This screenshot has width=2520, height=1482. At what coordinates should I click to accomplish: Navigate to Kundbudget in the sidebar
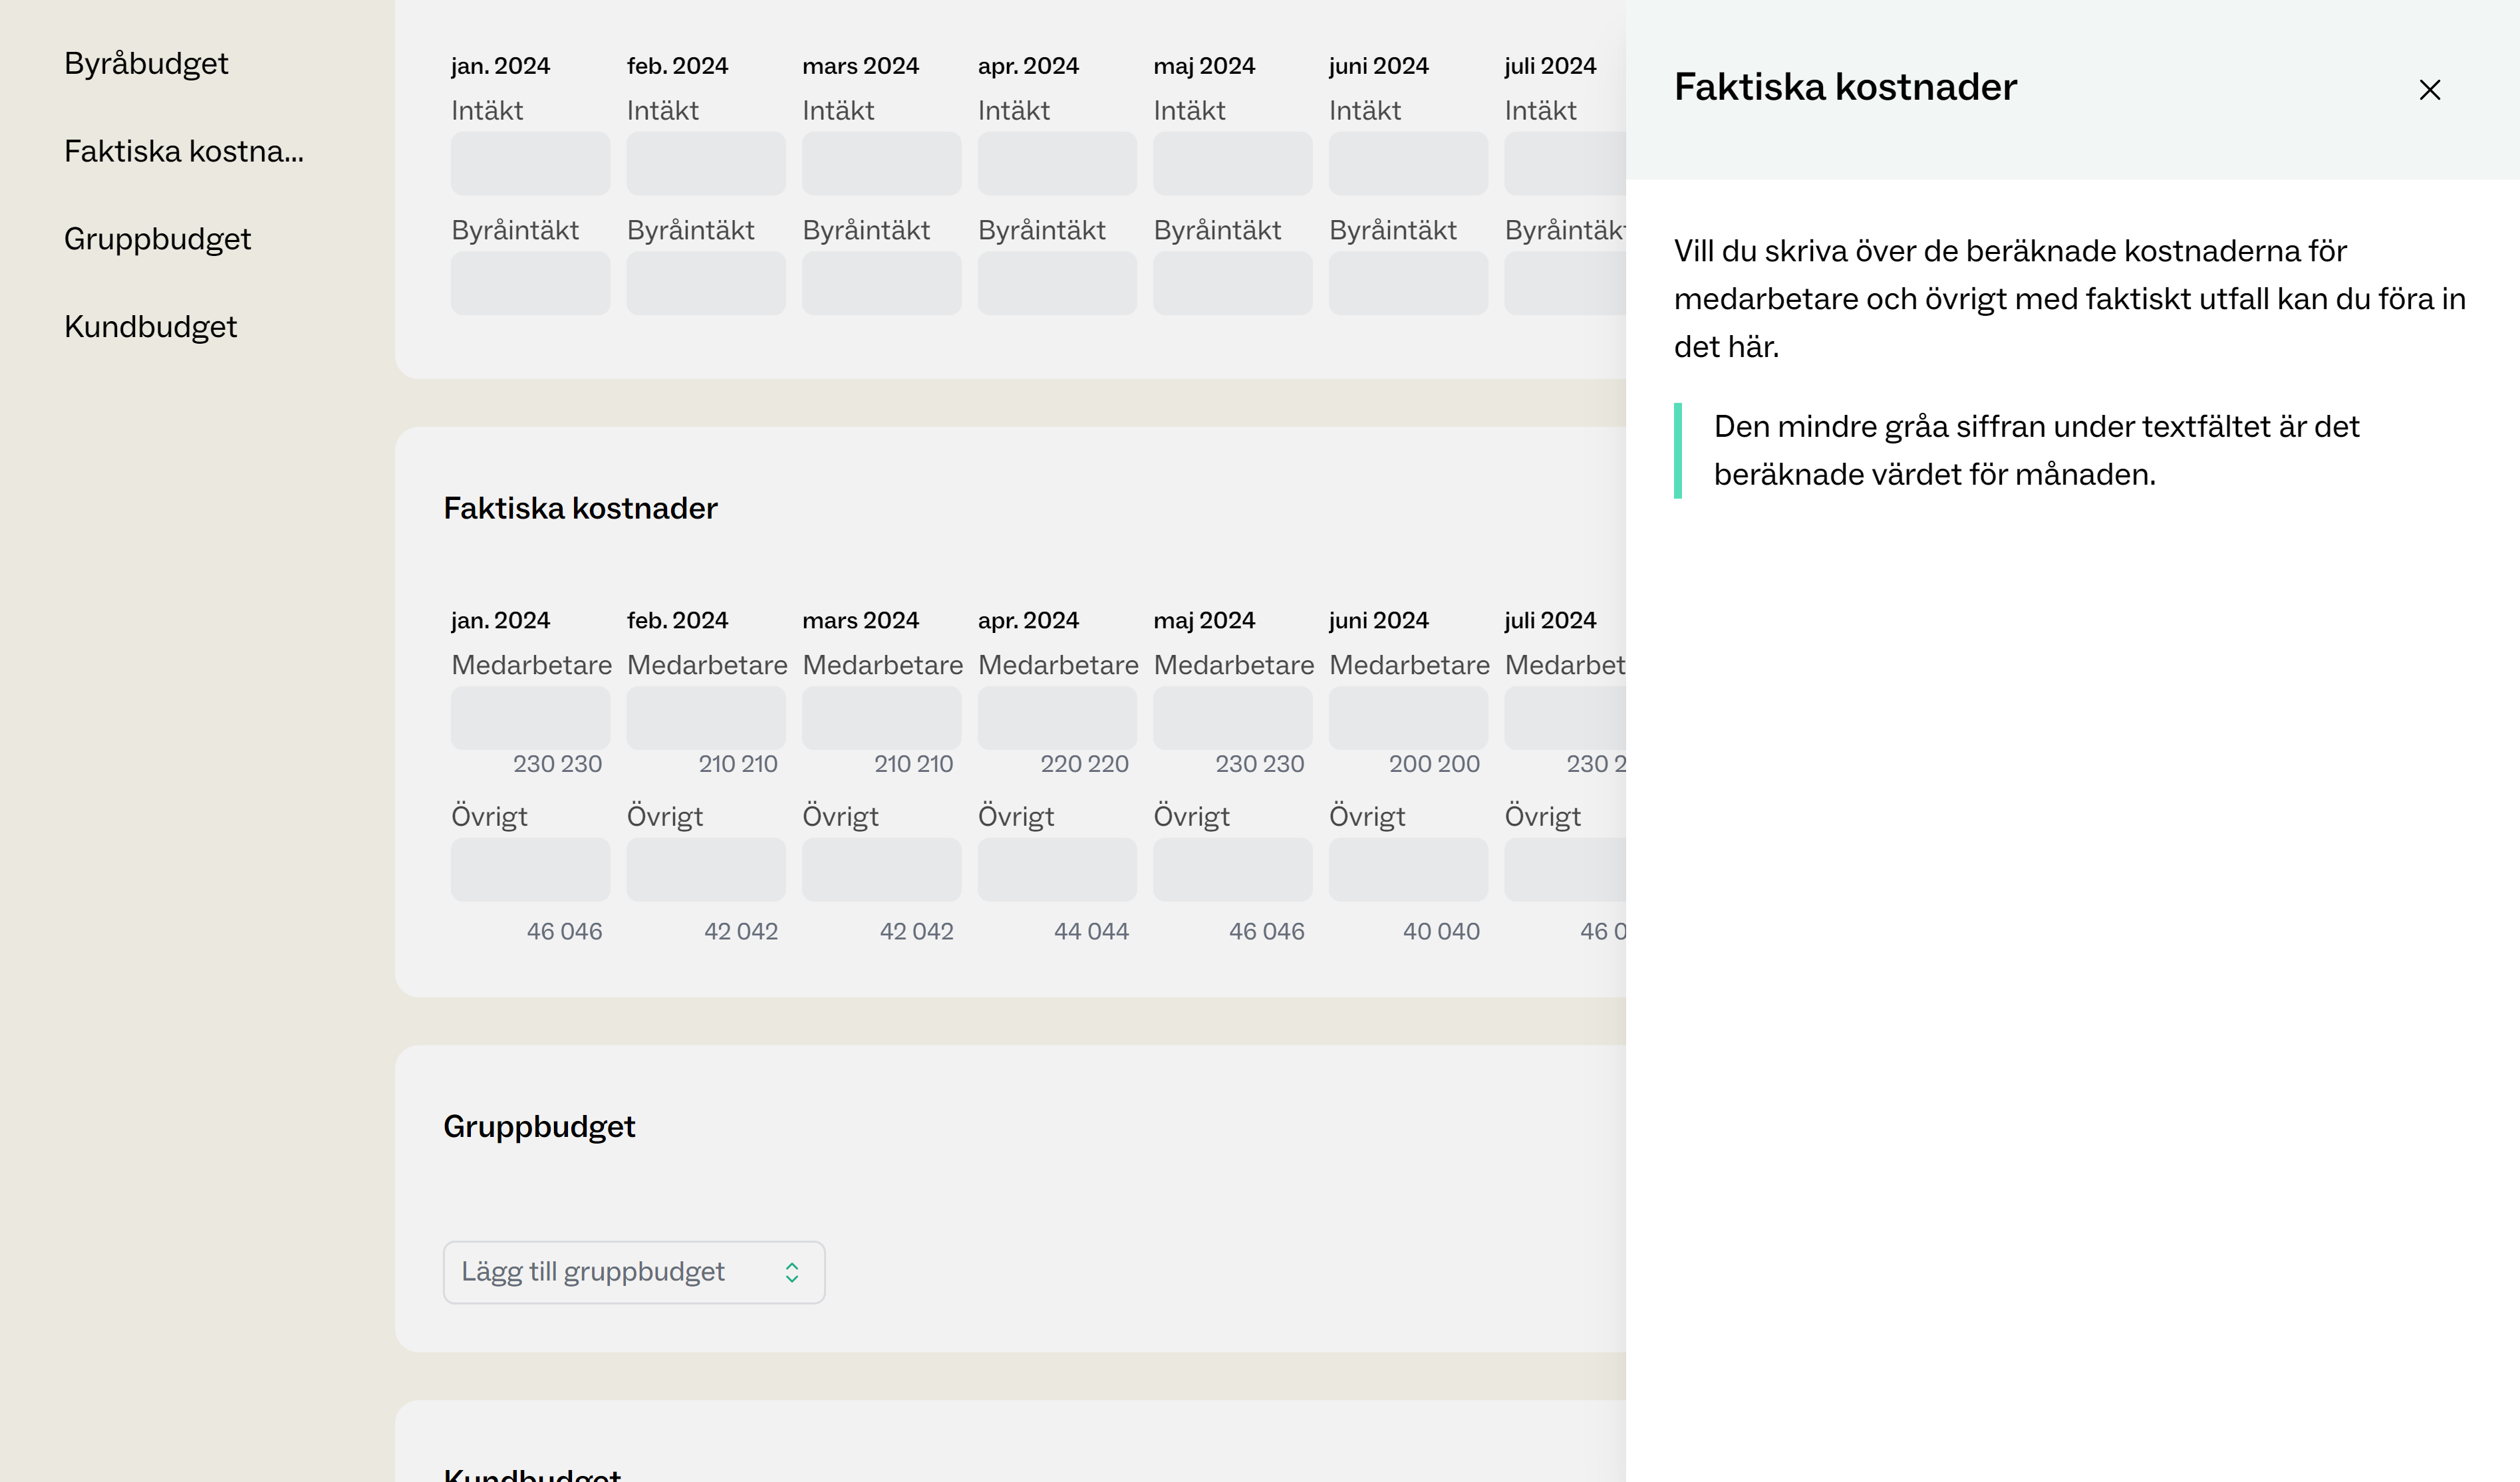pos(151,327)
